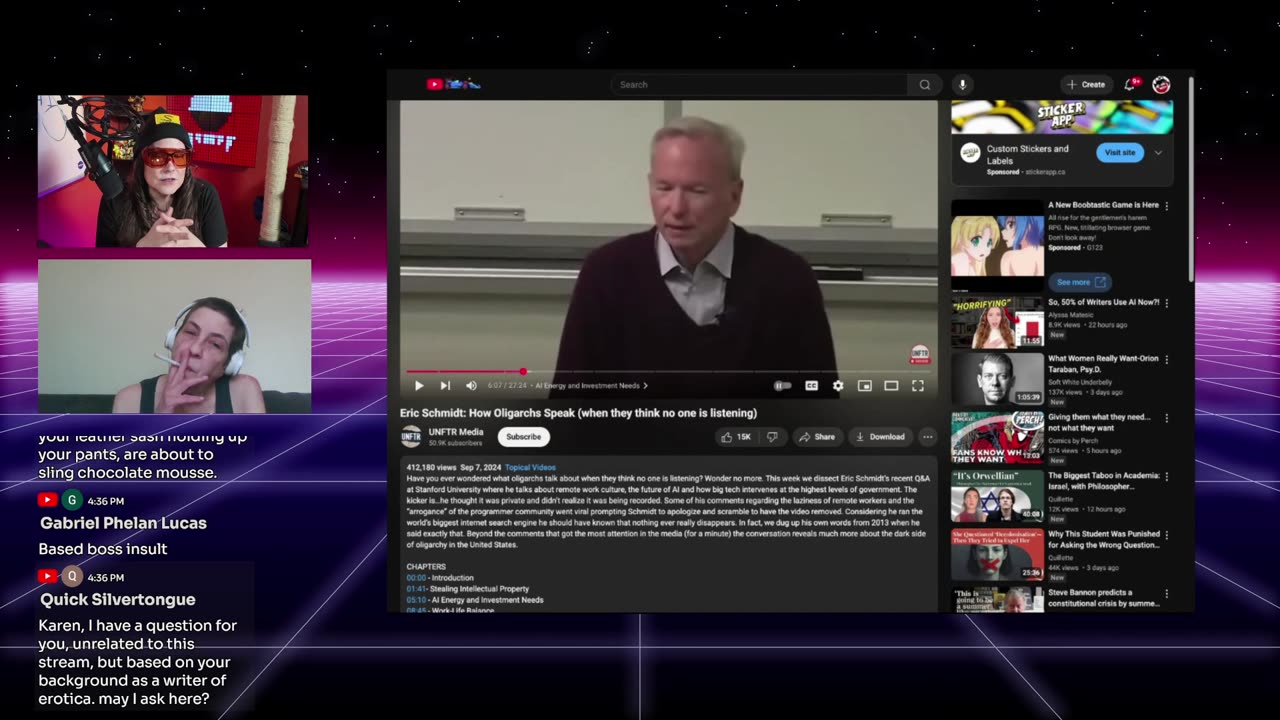The height and width of the screenshot is (720, 1280).
Task: Open 'Why This Student Was Punished' thumbnail
Action: click(x=997, y=554)
